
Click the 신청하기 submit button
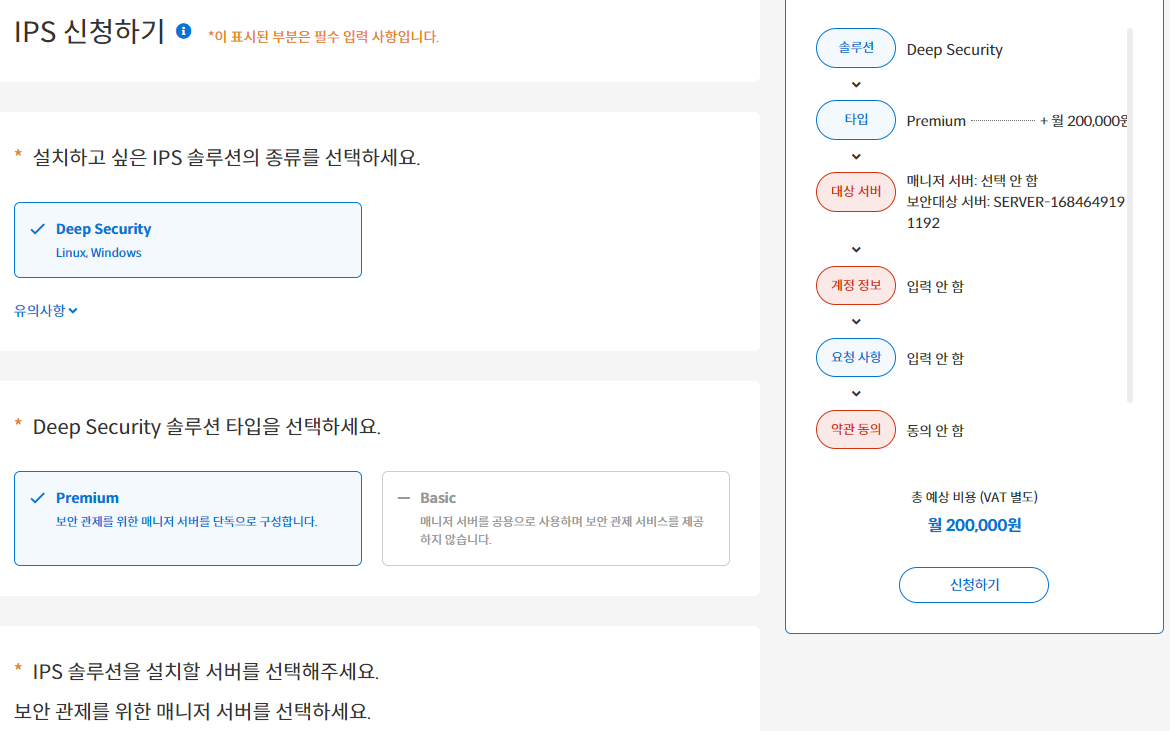[974, 585]
